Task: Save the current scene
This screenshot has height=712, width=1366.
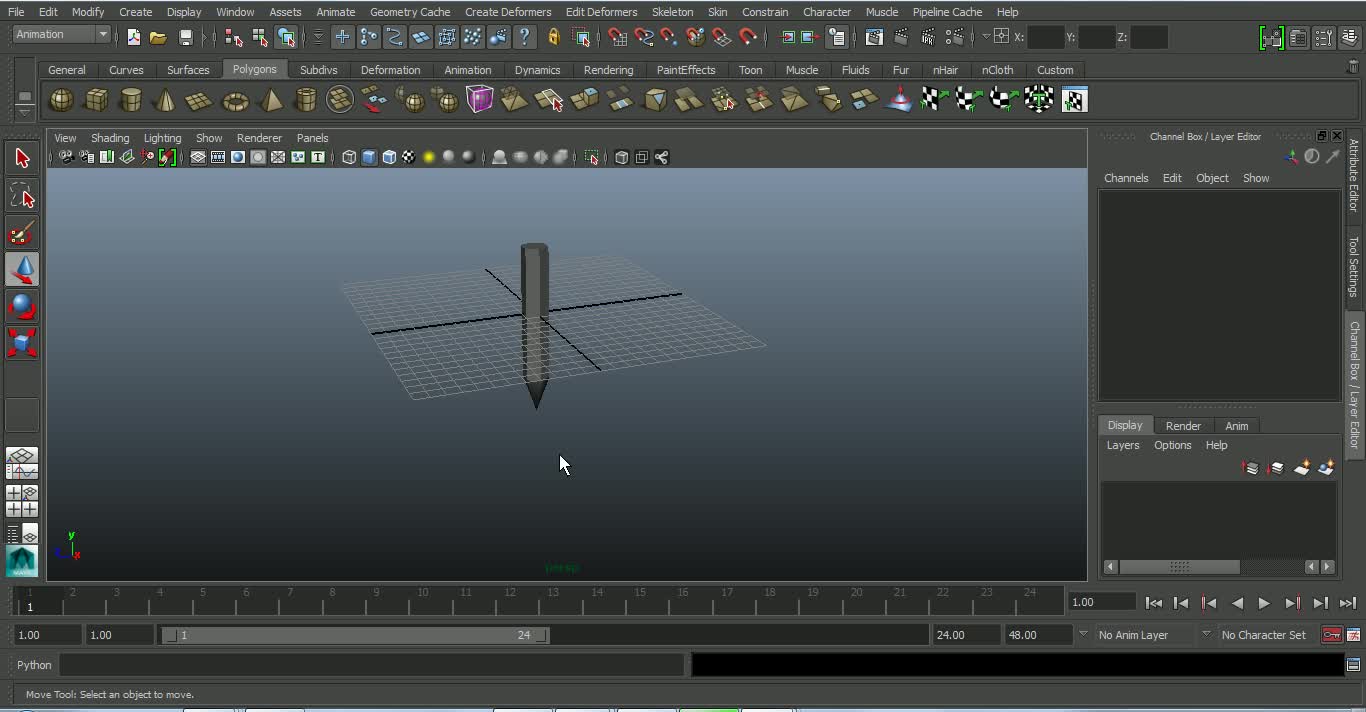Action: (x=185, y=37)
